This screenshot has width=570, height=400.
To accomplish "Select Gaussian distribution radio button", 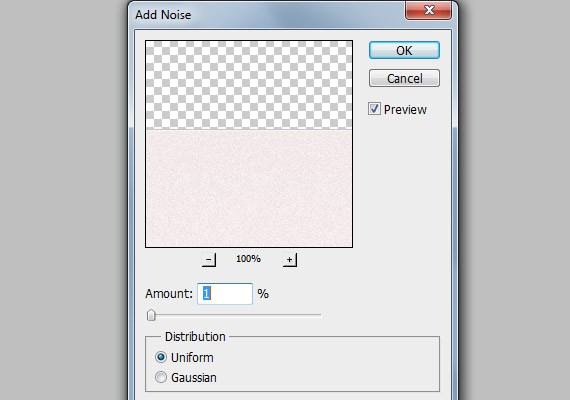I will point(161,377).
